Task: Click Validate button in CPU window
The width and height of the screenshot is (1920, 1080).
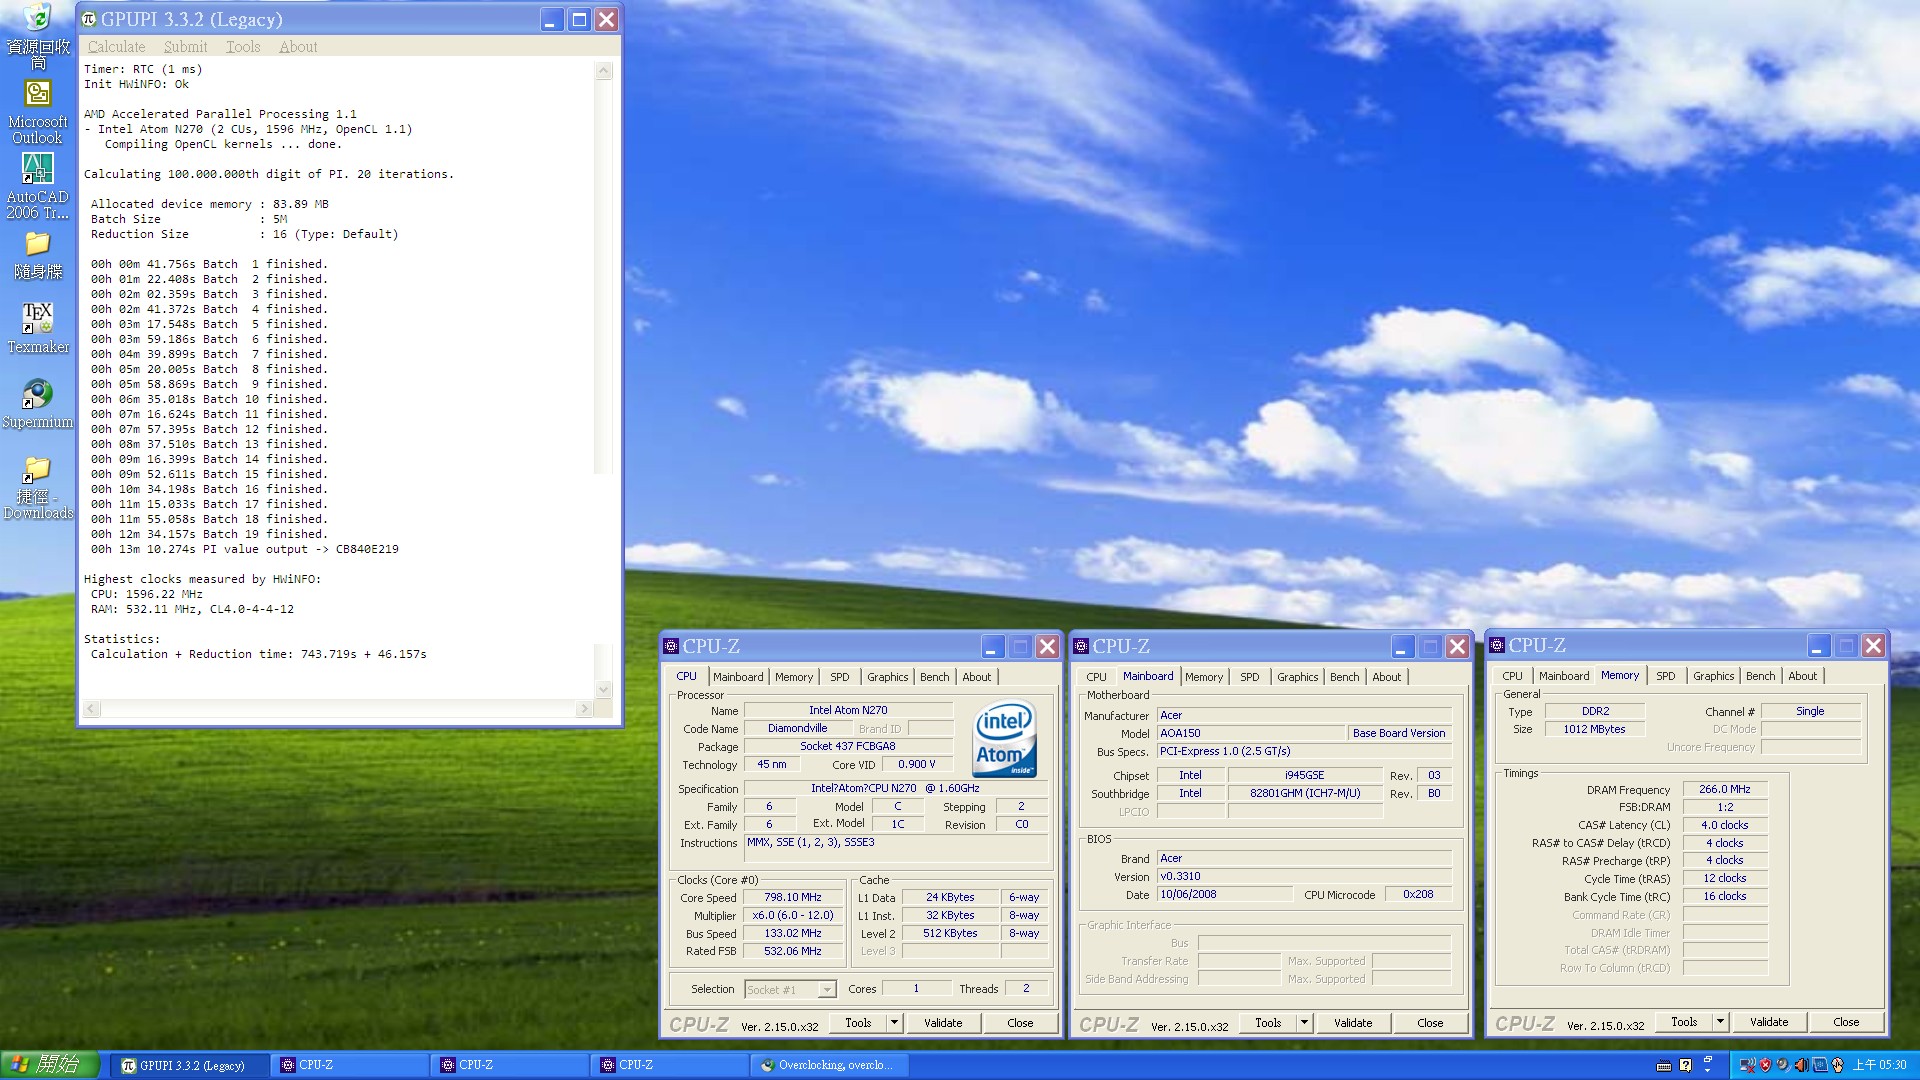Action: pyautogui.click(x=943, y=1023)
